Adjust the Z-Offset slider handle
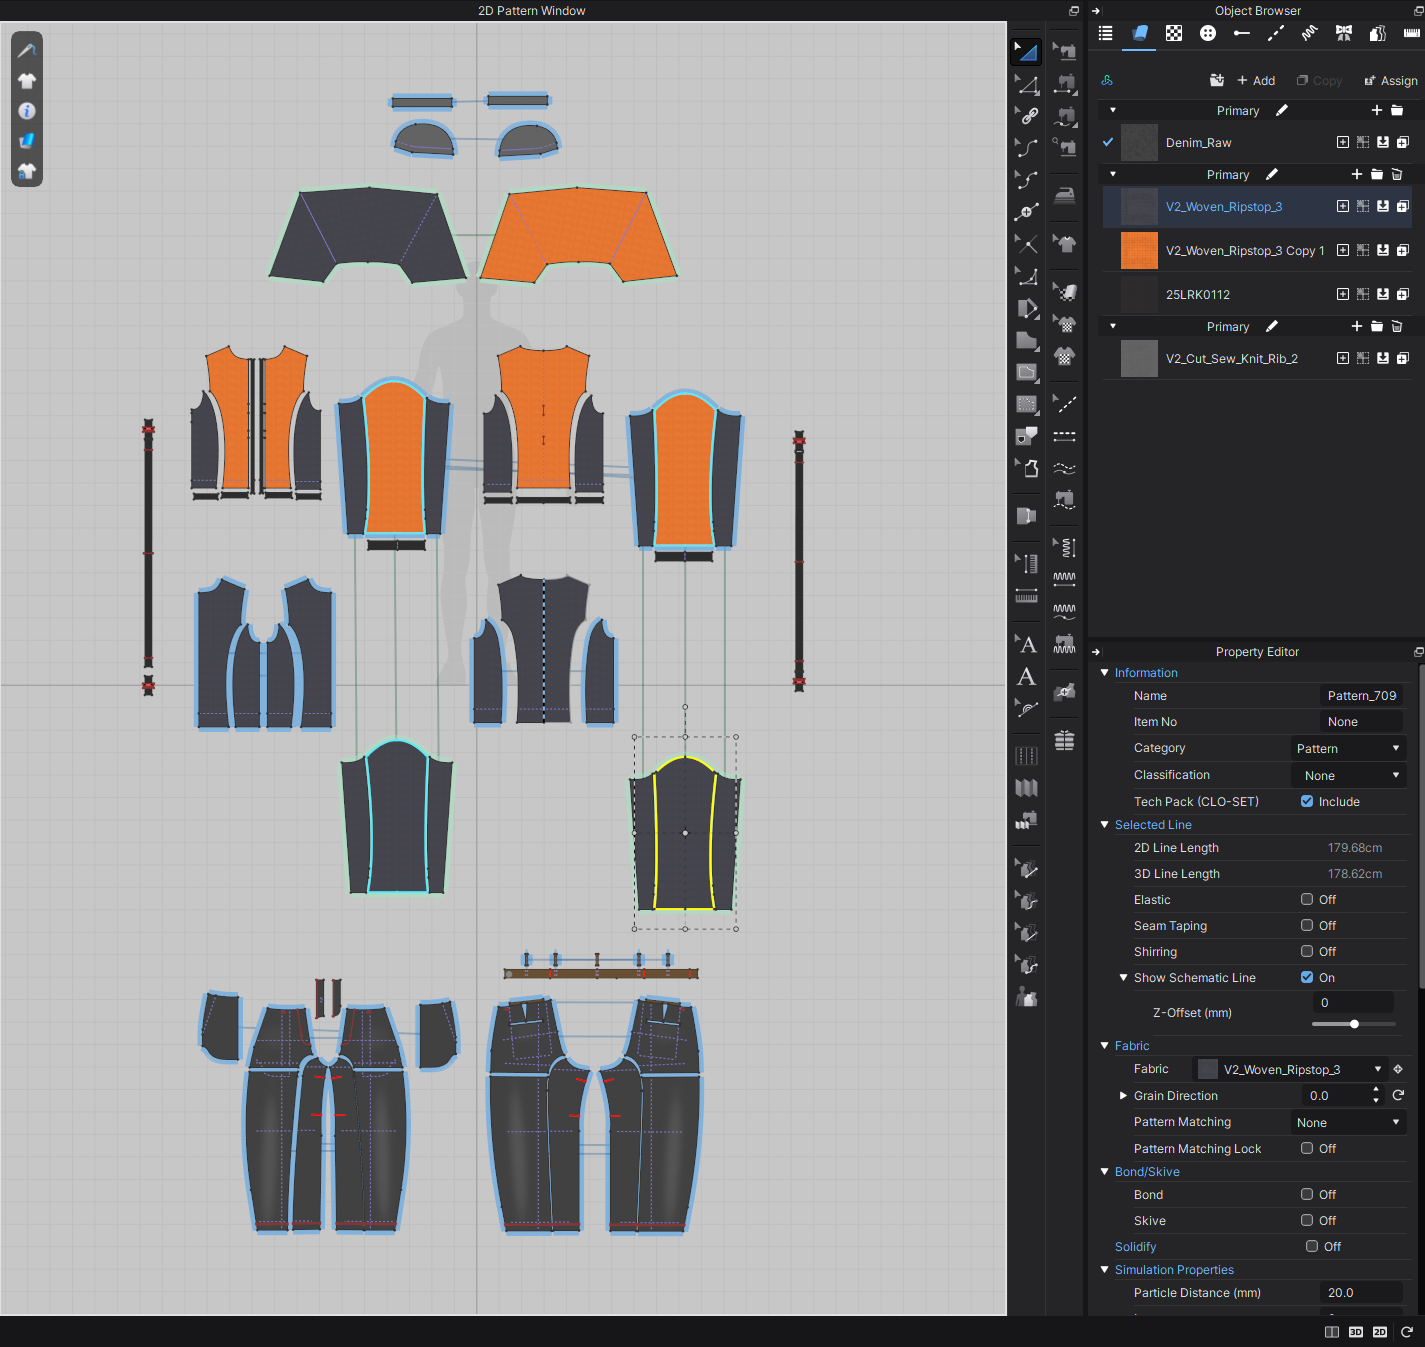Screen dimensions: 1425x1347 1354,1024
